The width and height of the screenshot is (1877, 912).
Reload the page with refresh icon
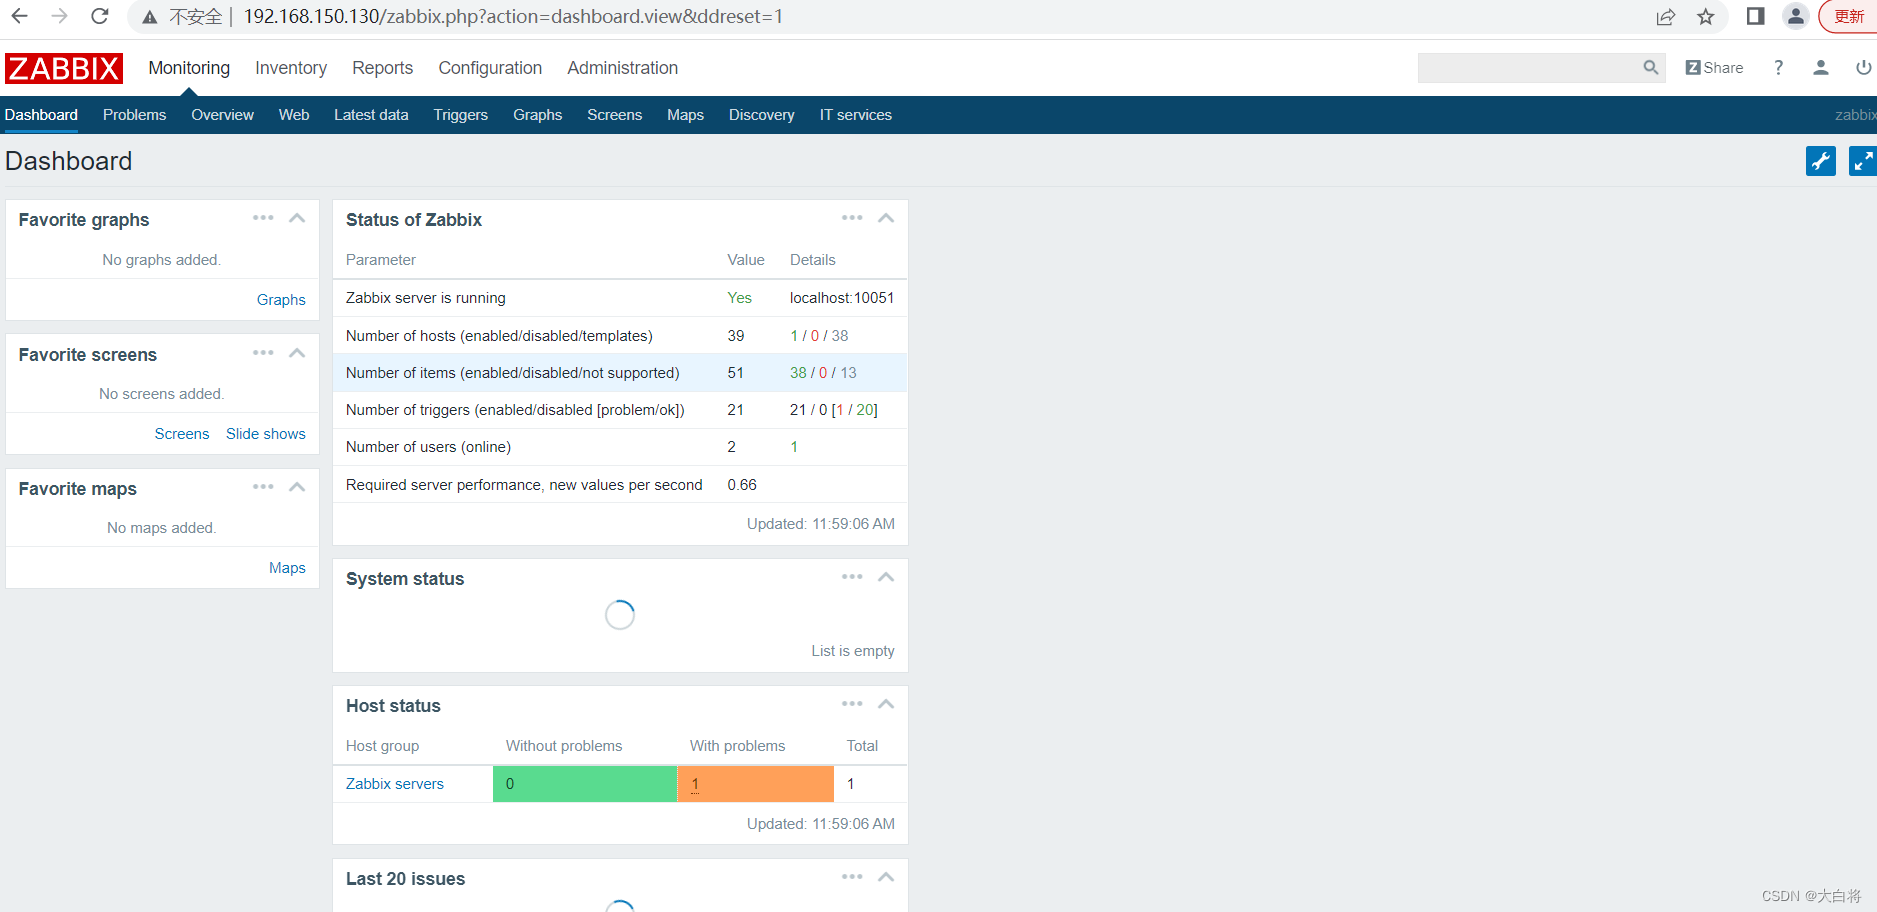(x=99, y=16)
